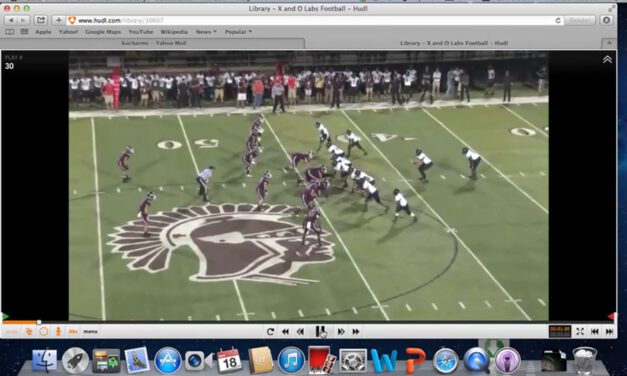
Task: Skip to the next clip
Action: [x=609, y=331]
